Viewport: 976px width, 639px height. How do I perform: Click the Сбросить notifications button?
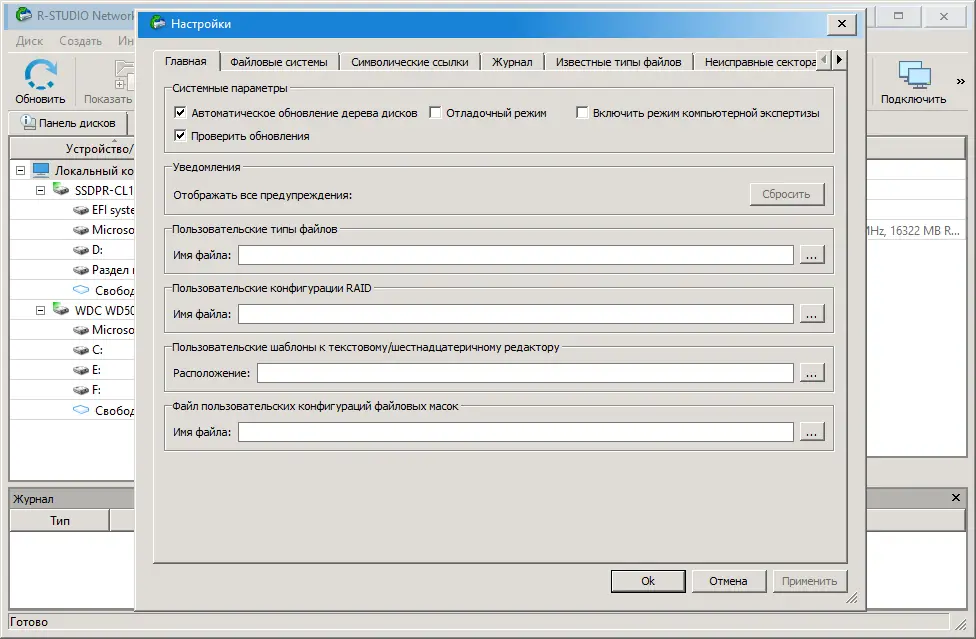(x=787, y=194)
